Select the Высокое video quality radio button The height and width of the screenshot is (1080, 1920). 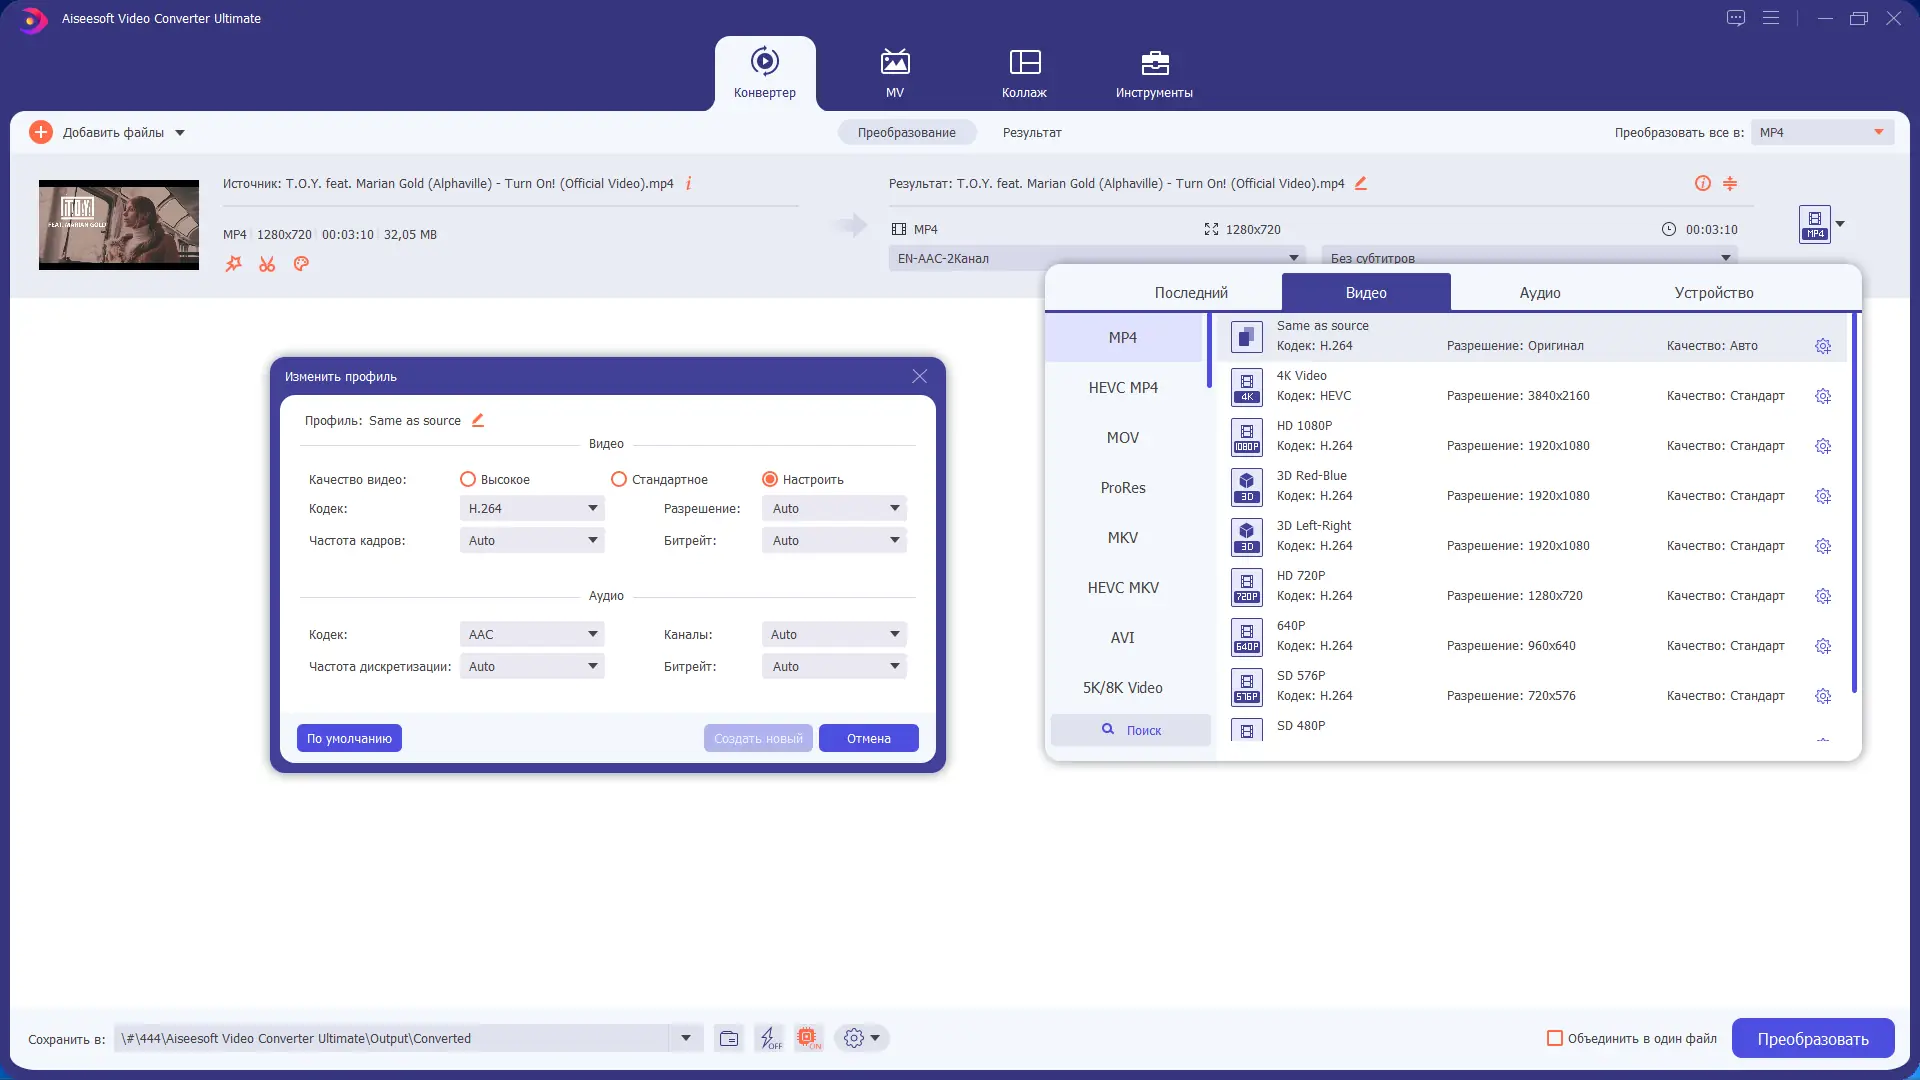pos(468,480)
